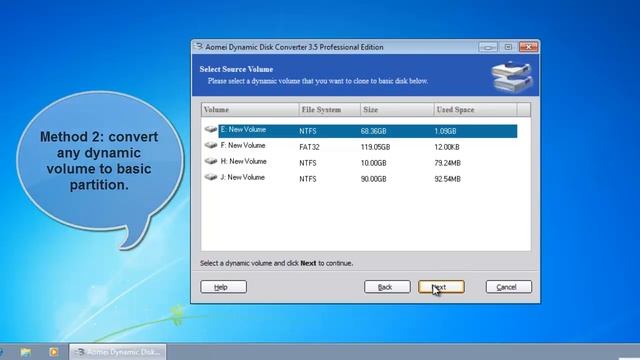Sort by the Size column header

pyautogui.click(x=397, y=110)
